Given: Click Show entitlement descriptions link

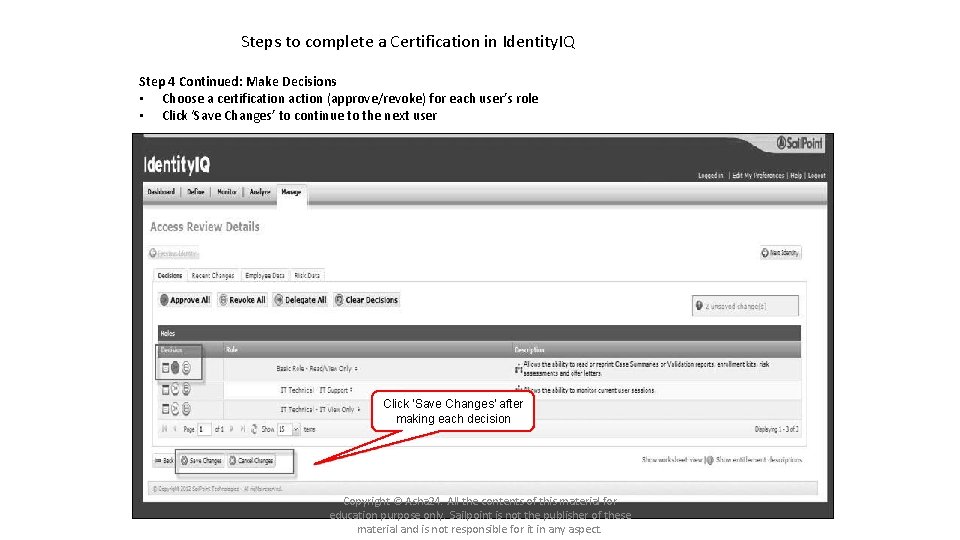Looking at the screenshot, I should tap(759, 460).
